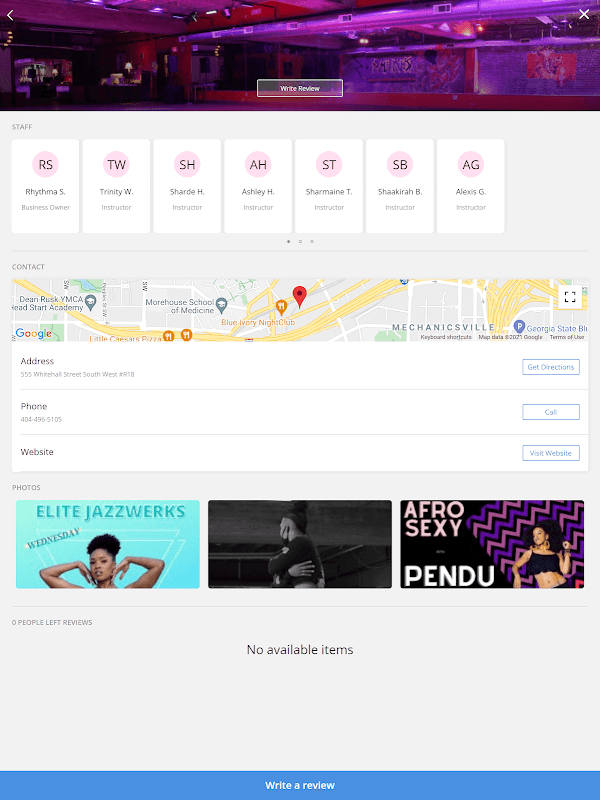
Task: Jump to third staff carousel page dot
Action: [312, 241]
